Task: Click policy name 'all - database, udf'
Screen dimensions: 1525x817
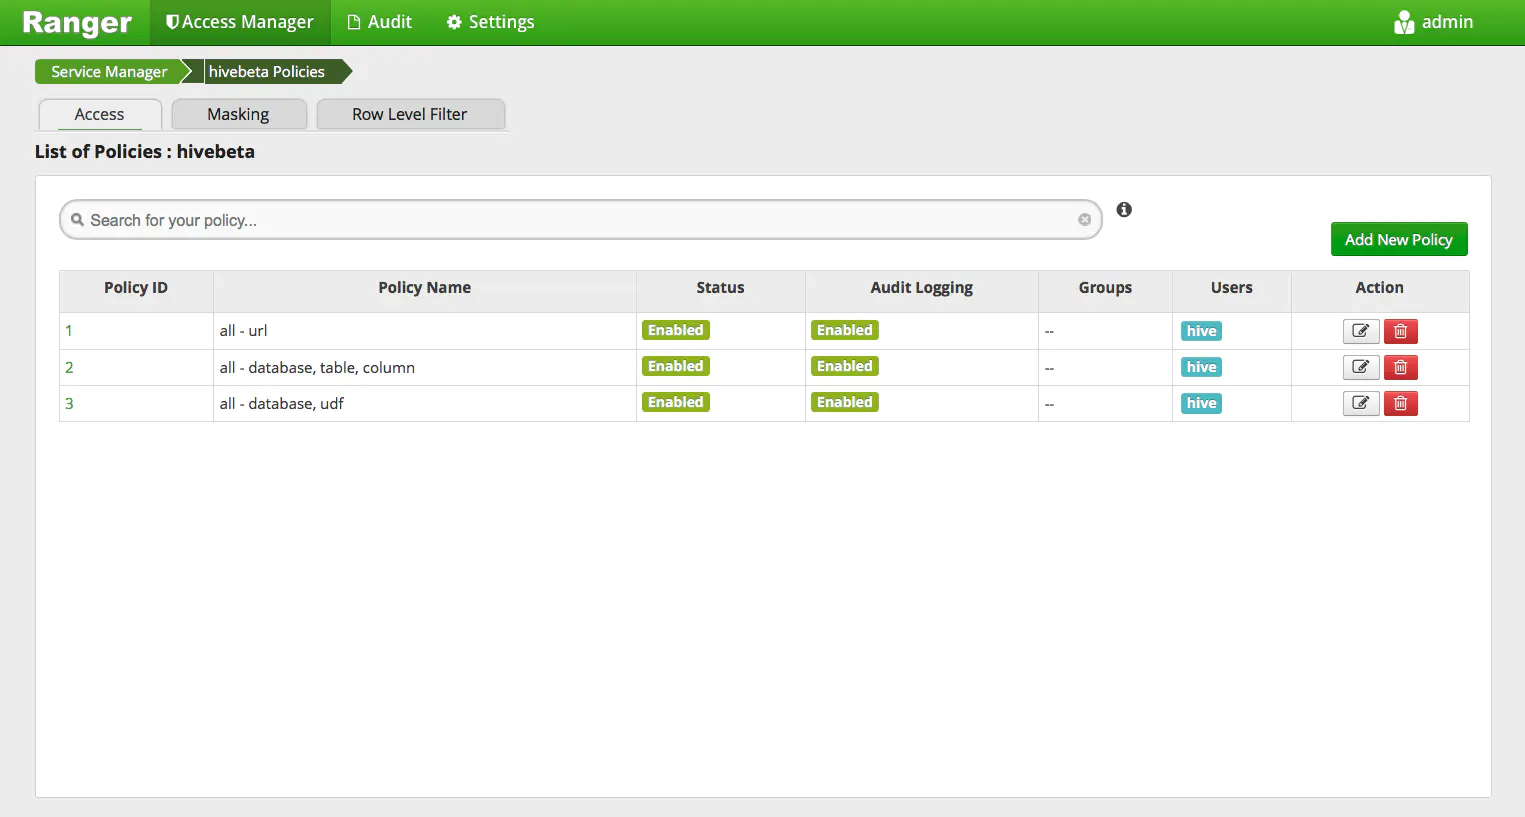Action: click(x=281, y=403)
